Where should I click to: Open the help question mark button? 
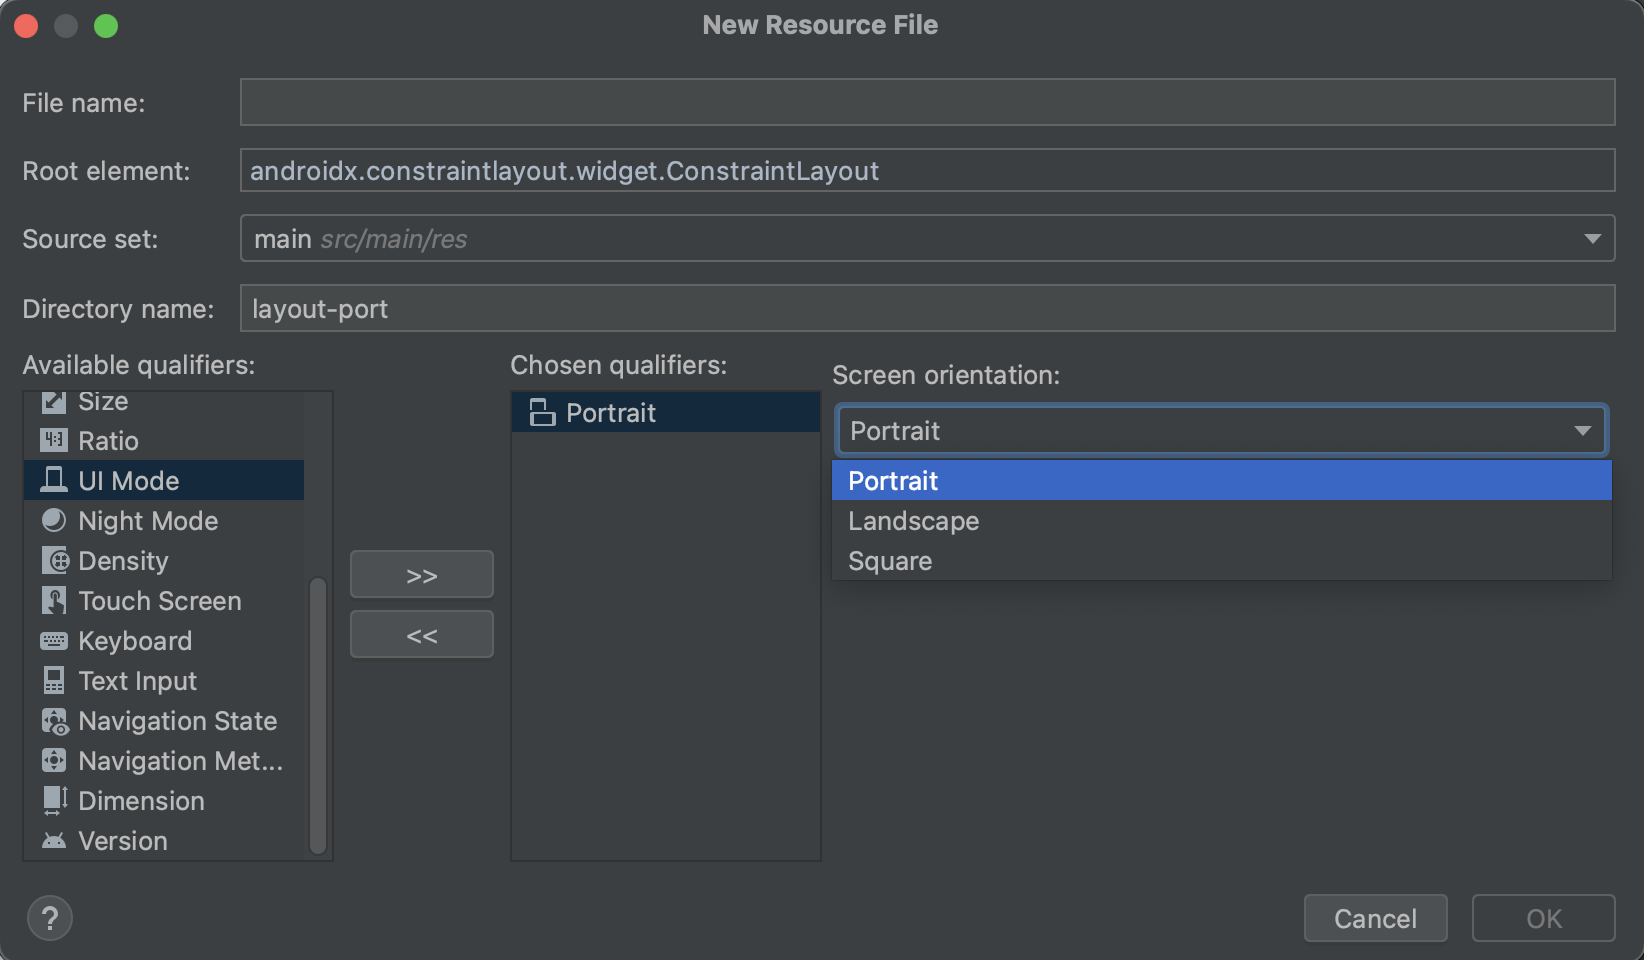tap(50, 918)
